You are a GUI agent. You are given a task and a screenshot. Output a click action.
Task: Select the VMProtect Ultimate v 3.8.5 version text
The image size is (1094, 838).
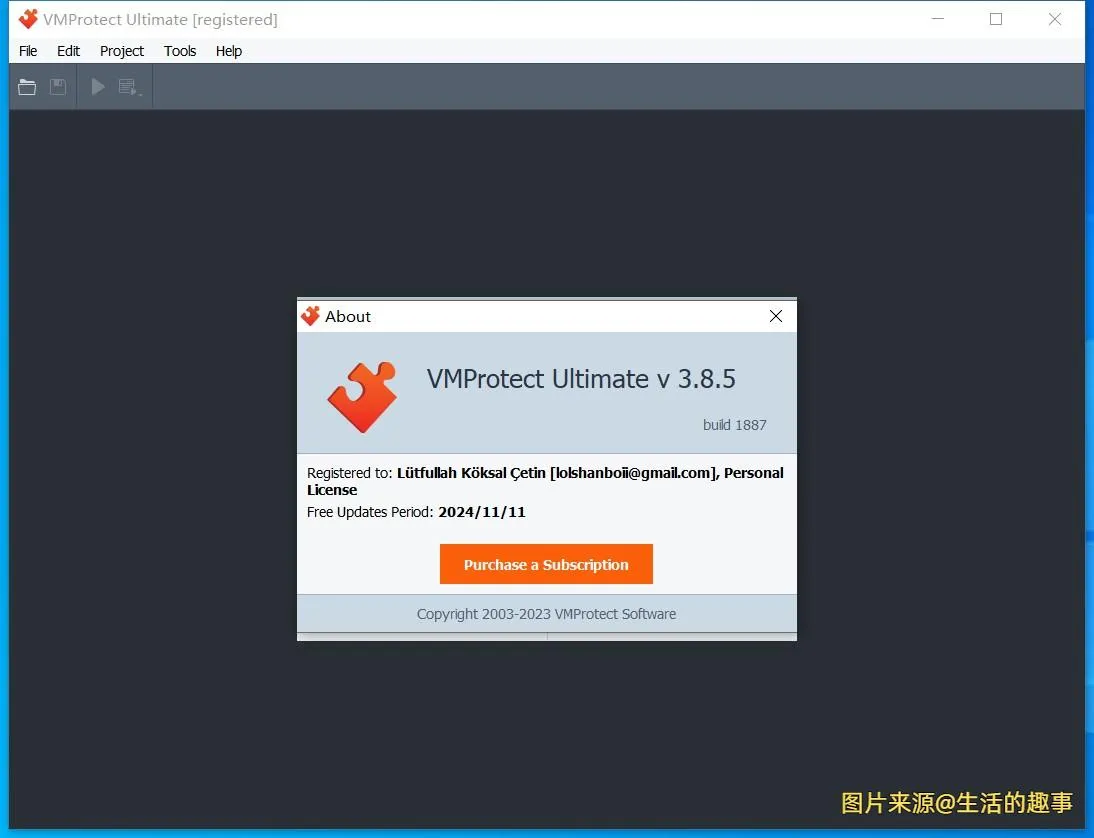pyautogui.click(x=581, y=380)
